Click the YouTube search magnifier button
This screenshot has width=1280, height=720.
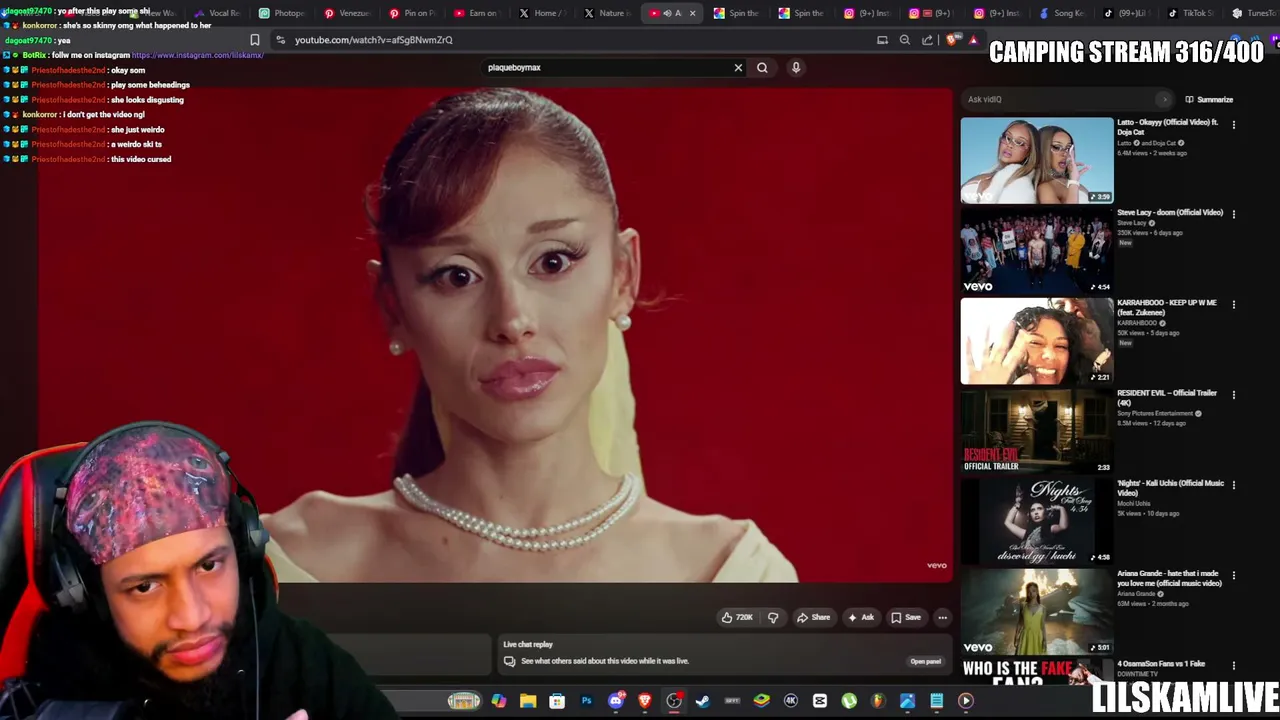click(x=762, y=68)
